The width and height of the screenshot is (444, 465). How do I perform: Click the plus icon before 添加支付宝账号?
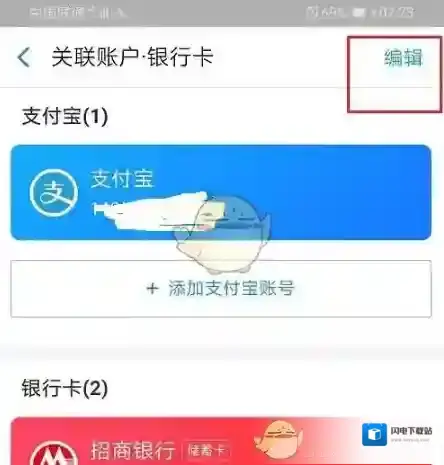click(152, 288)
